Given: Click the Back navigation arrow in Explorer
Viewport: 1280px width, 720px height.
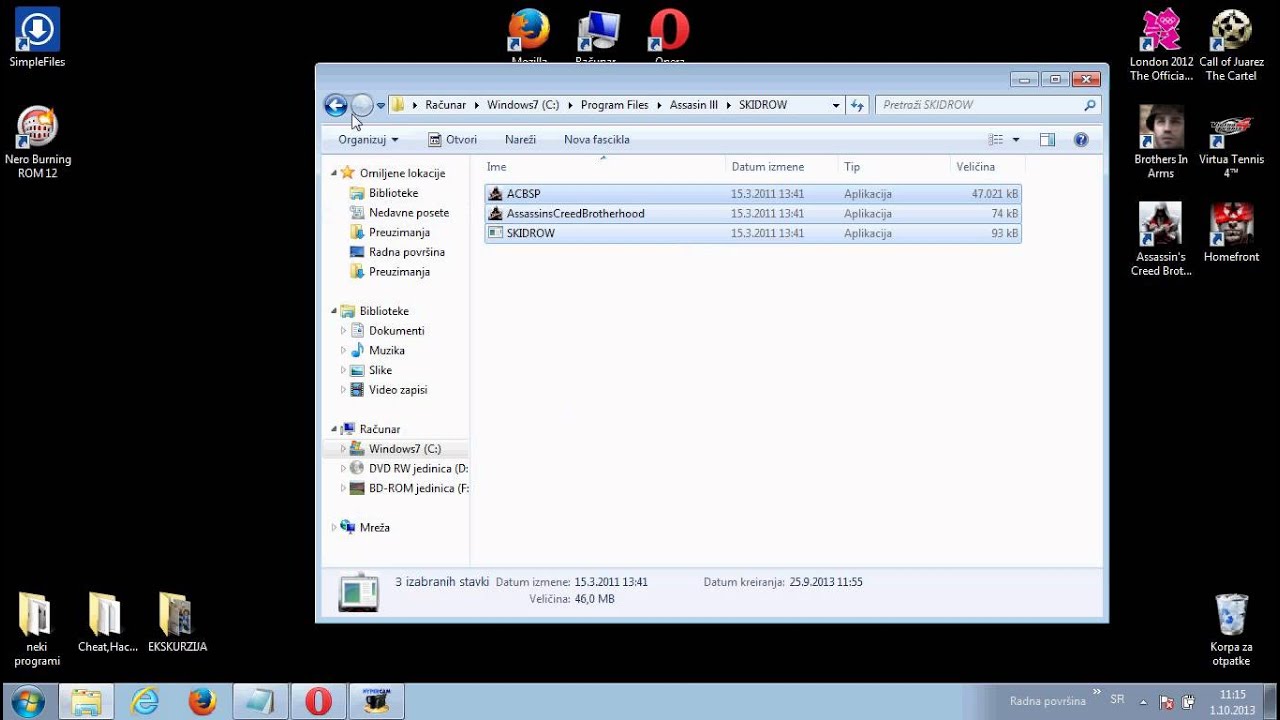Looking at the screenshot, I should pyautogui.click(x=336, y=105).
